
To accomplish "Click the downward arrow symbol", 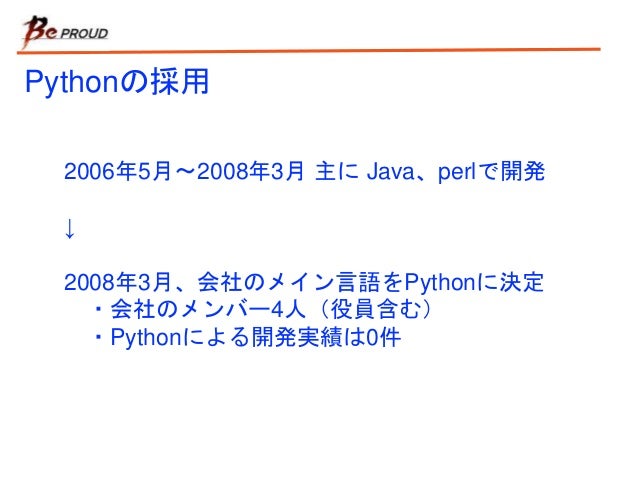I will [x=70, y=228].
